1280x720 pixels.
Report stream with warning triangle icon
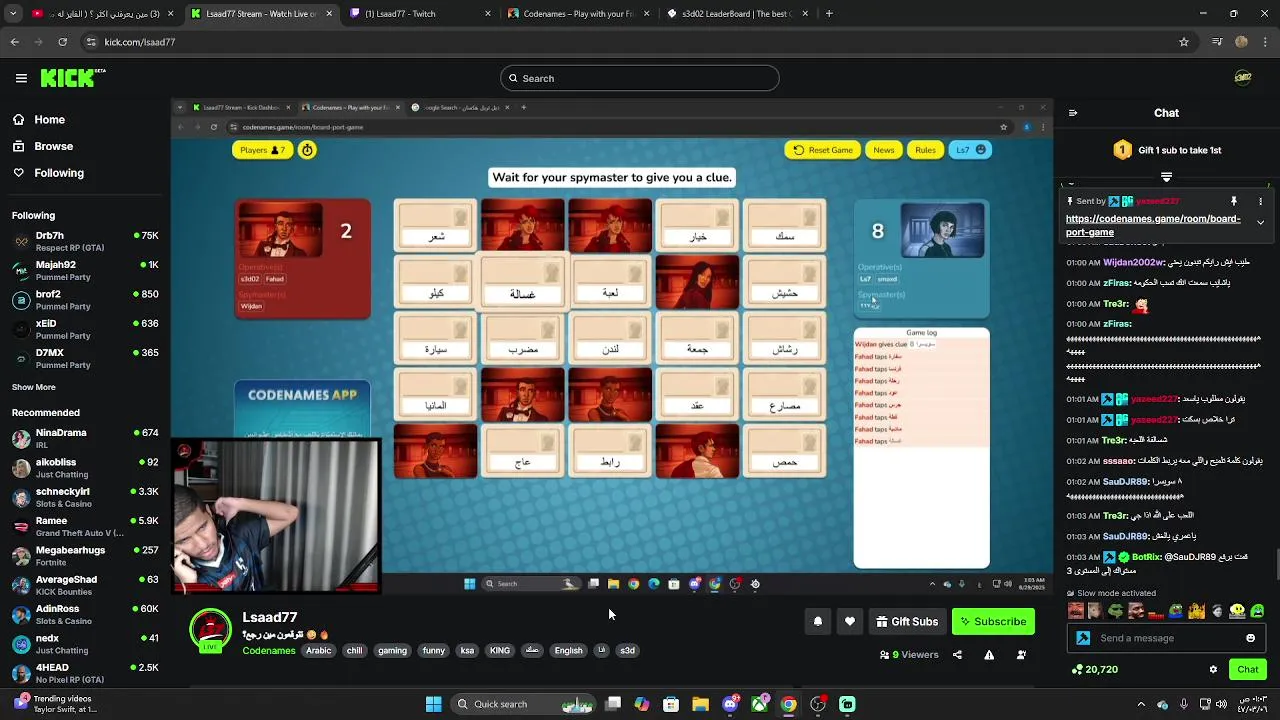point(989,655)
